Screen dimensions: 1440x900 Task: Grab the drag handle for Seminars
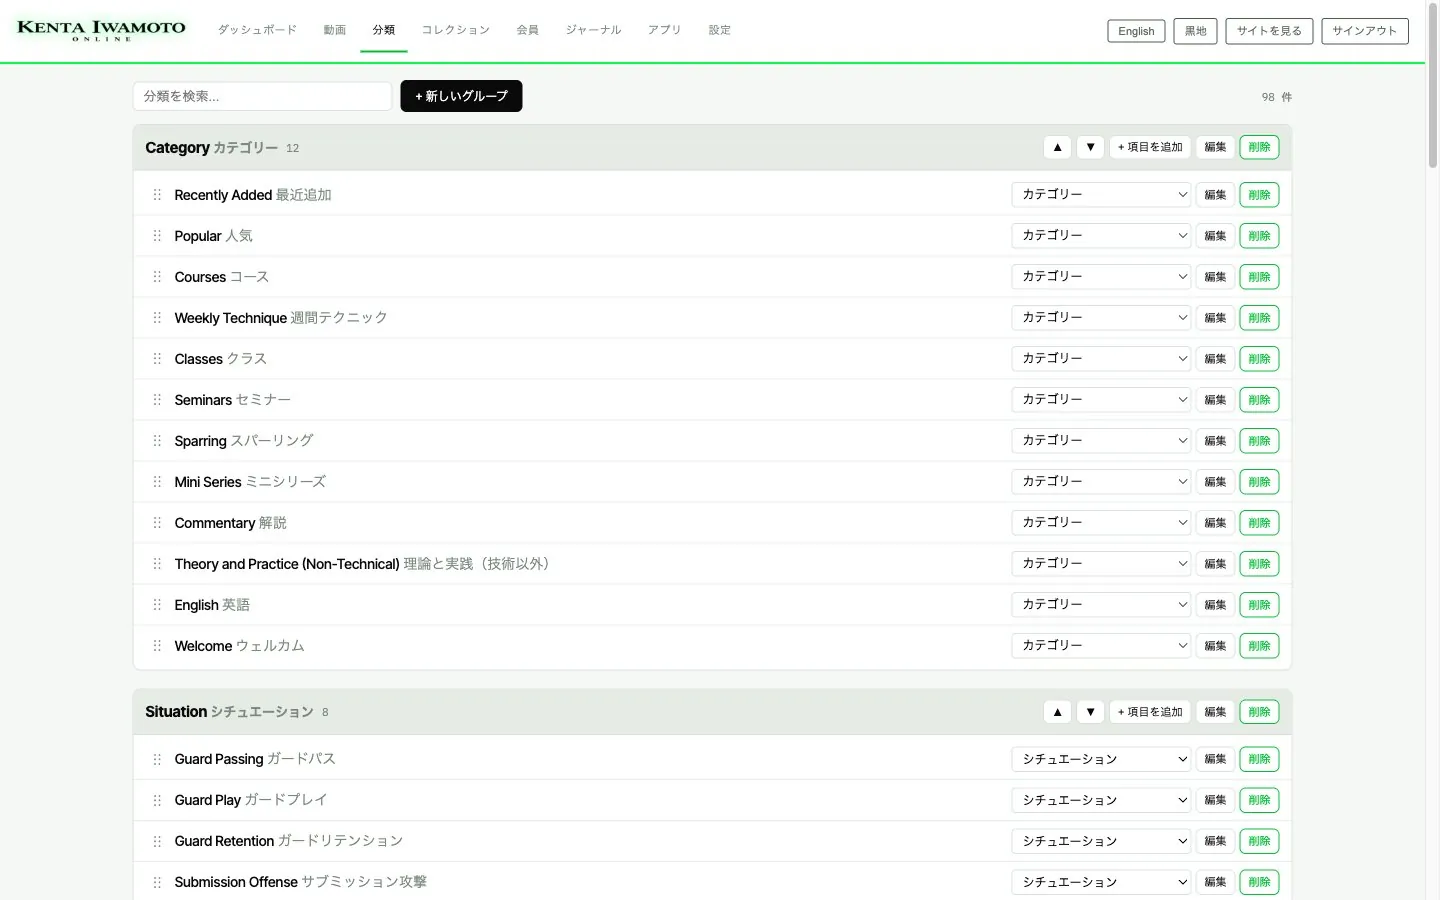157,400
